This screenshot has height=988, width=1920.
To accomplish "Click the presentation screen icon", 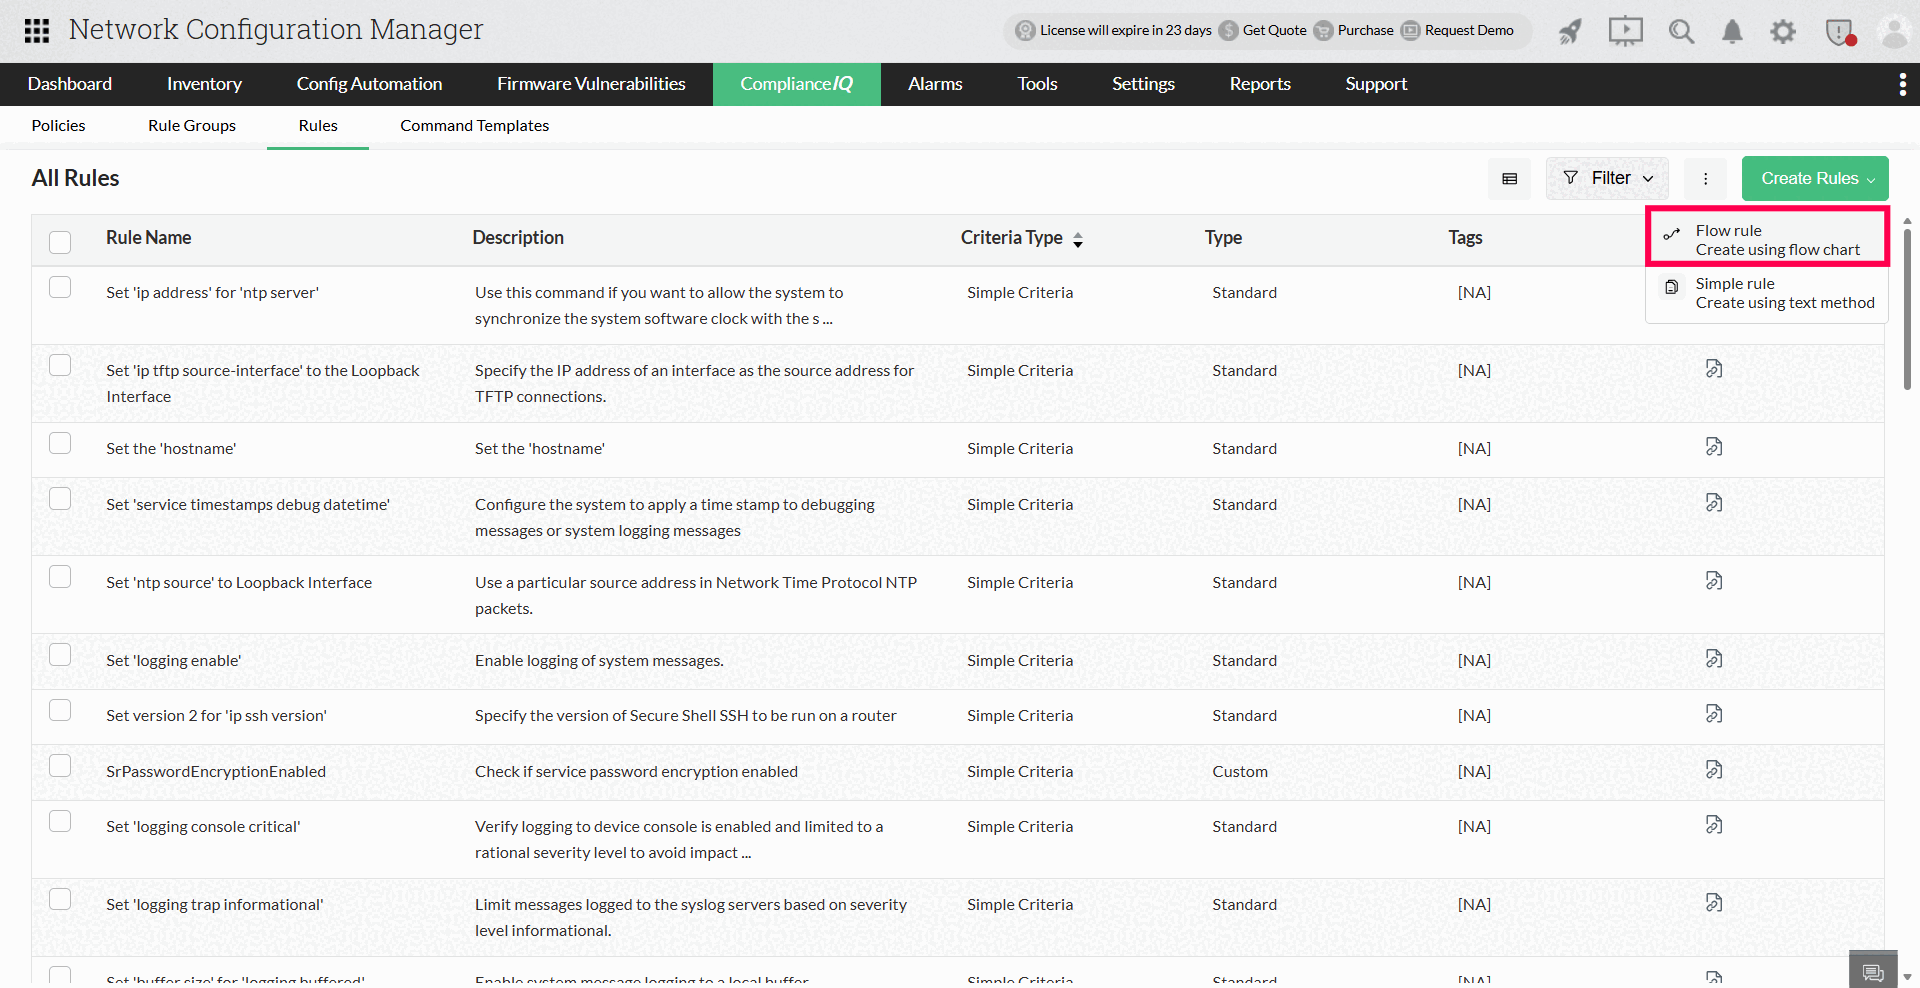I will pyautogui.click(x=1625, y=32).
